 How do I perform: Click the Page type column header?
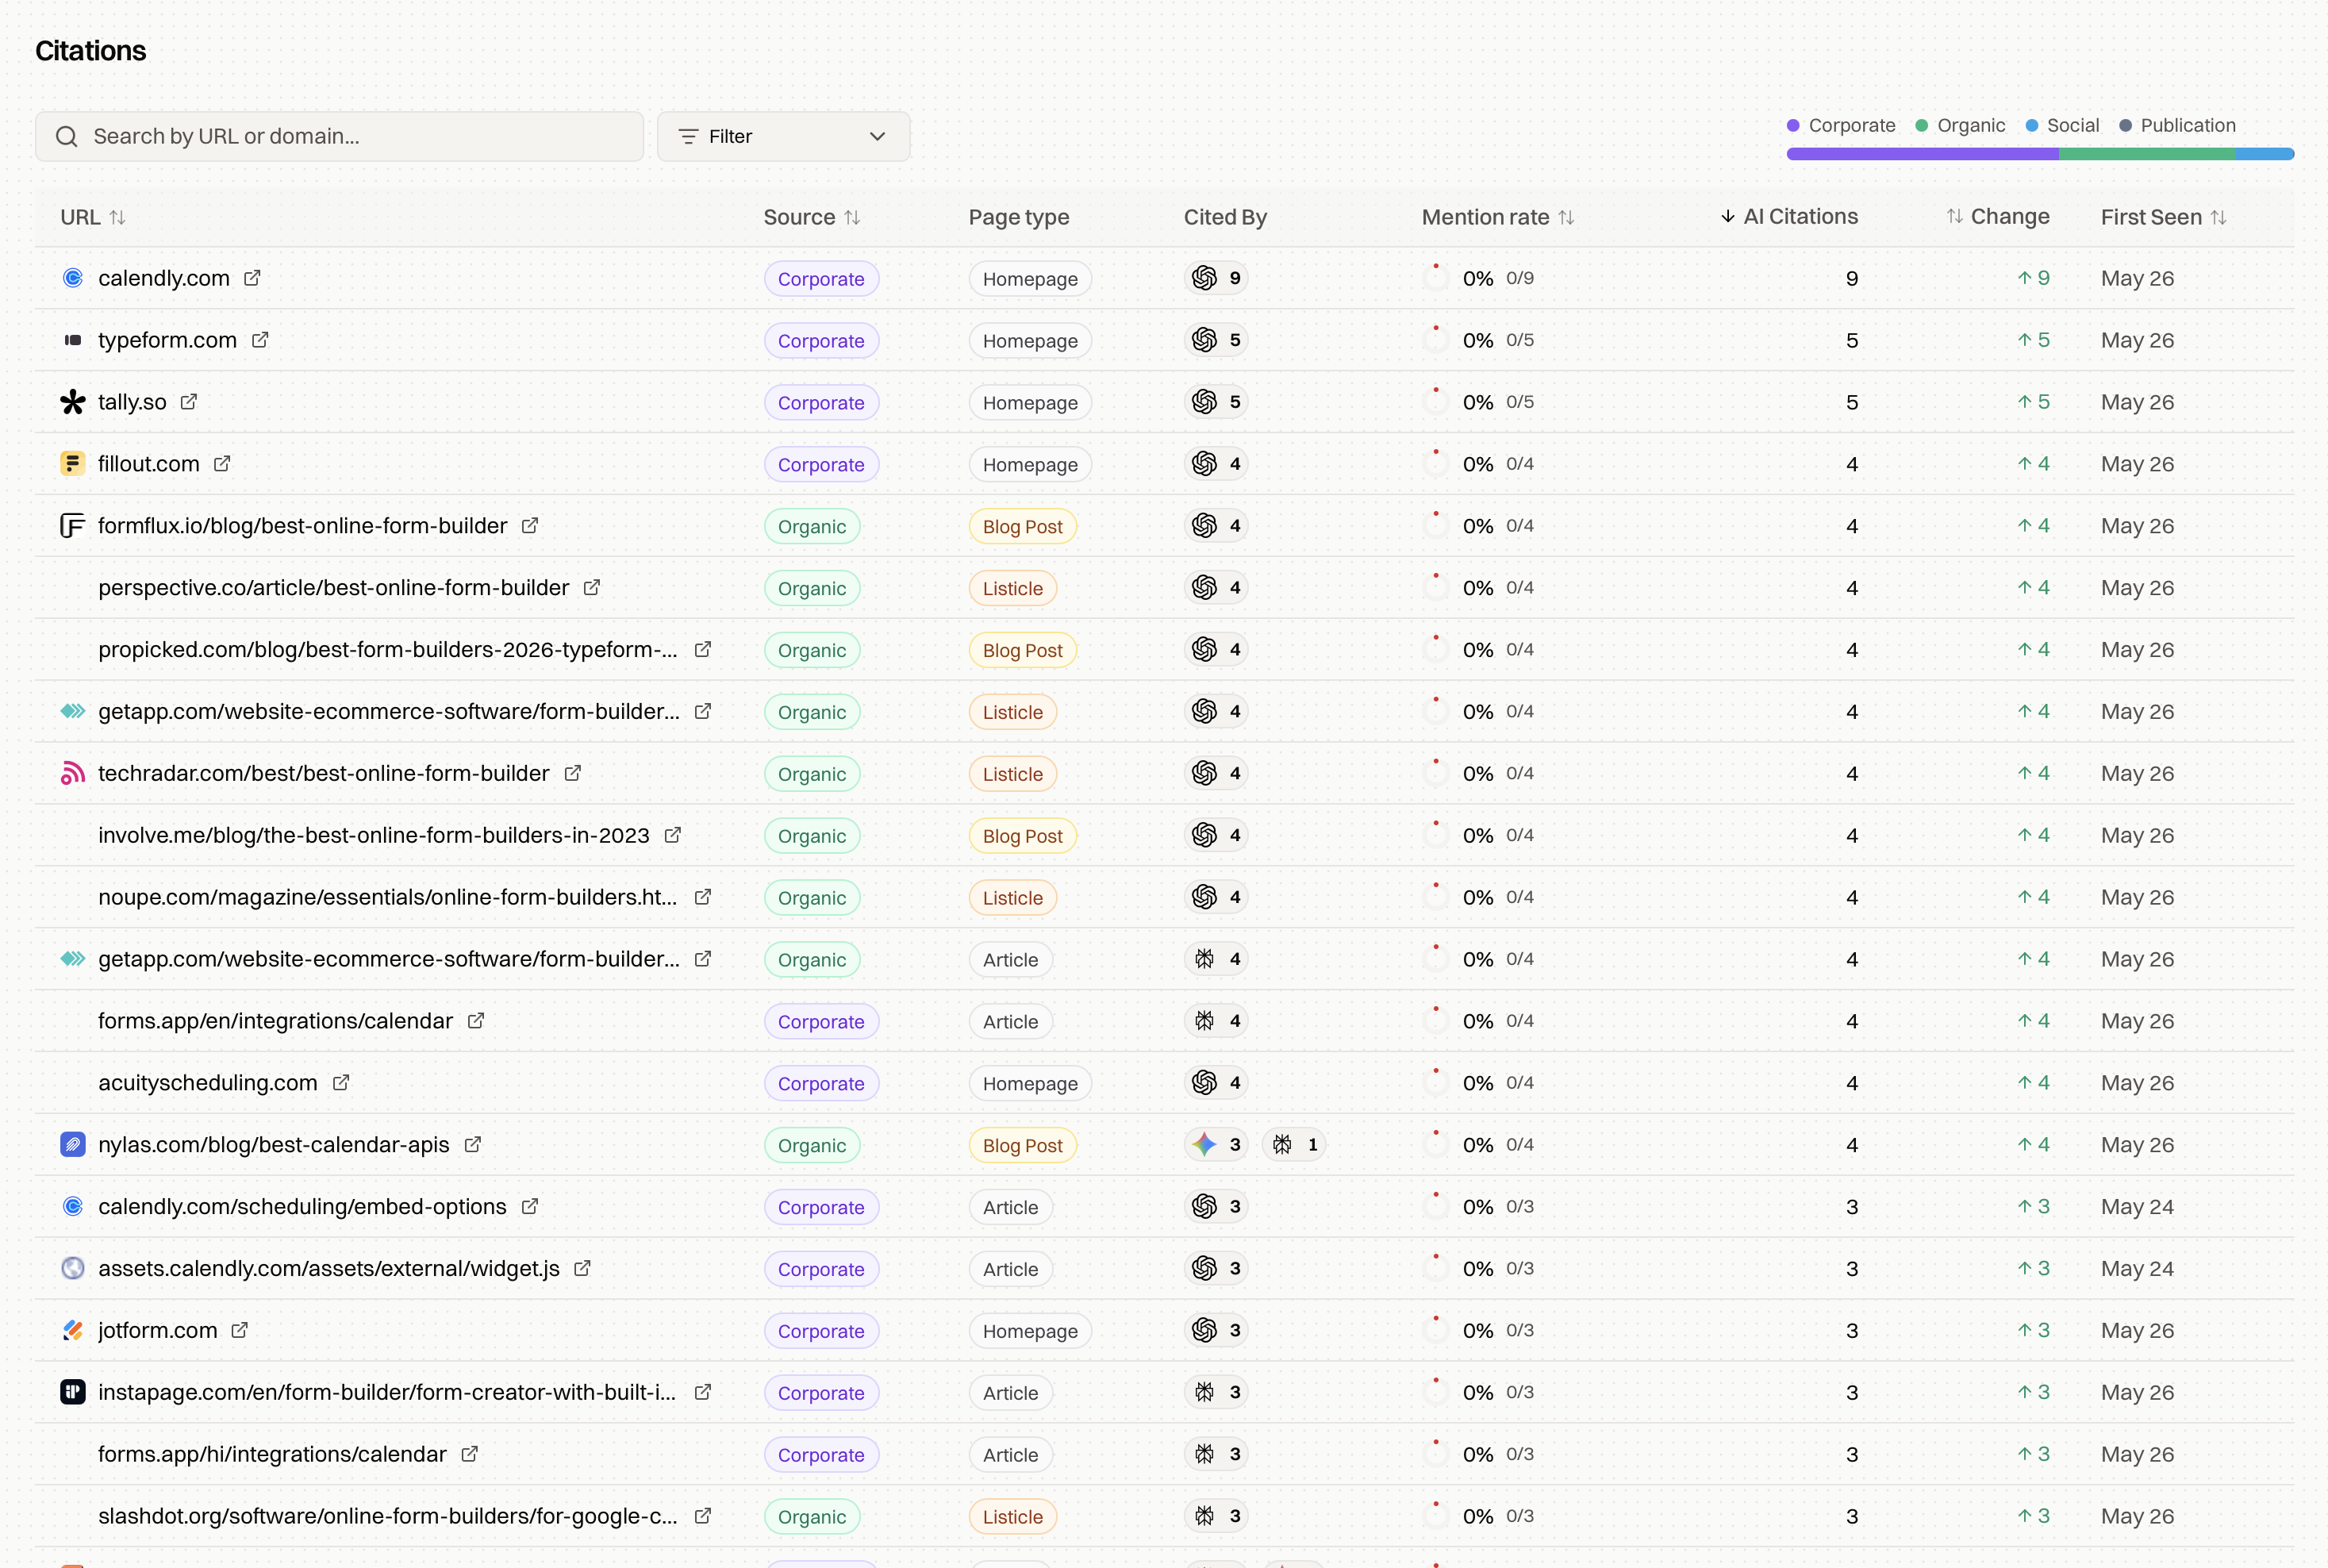[x=1018, y=217]
